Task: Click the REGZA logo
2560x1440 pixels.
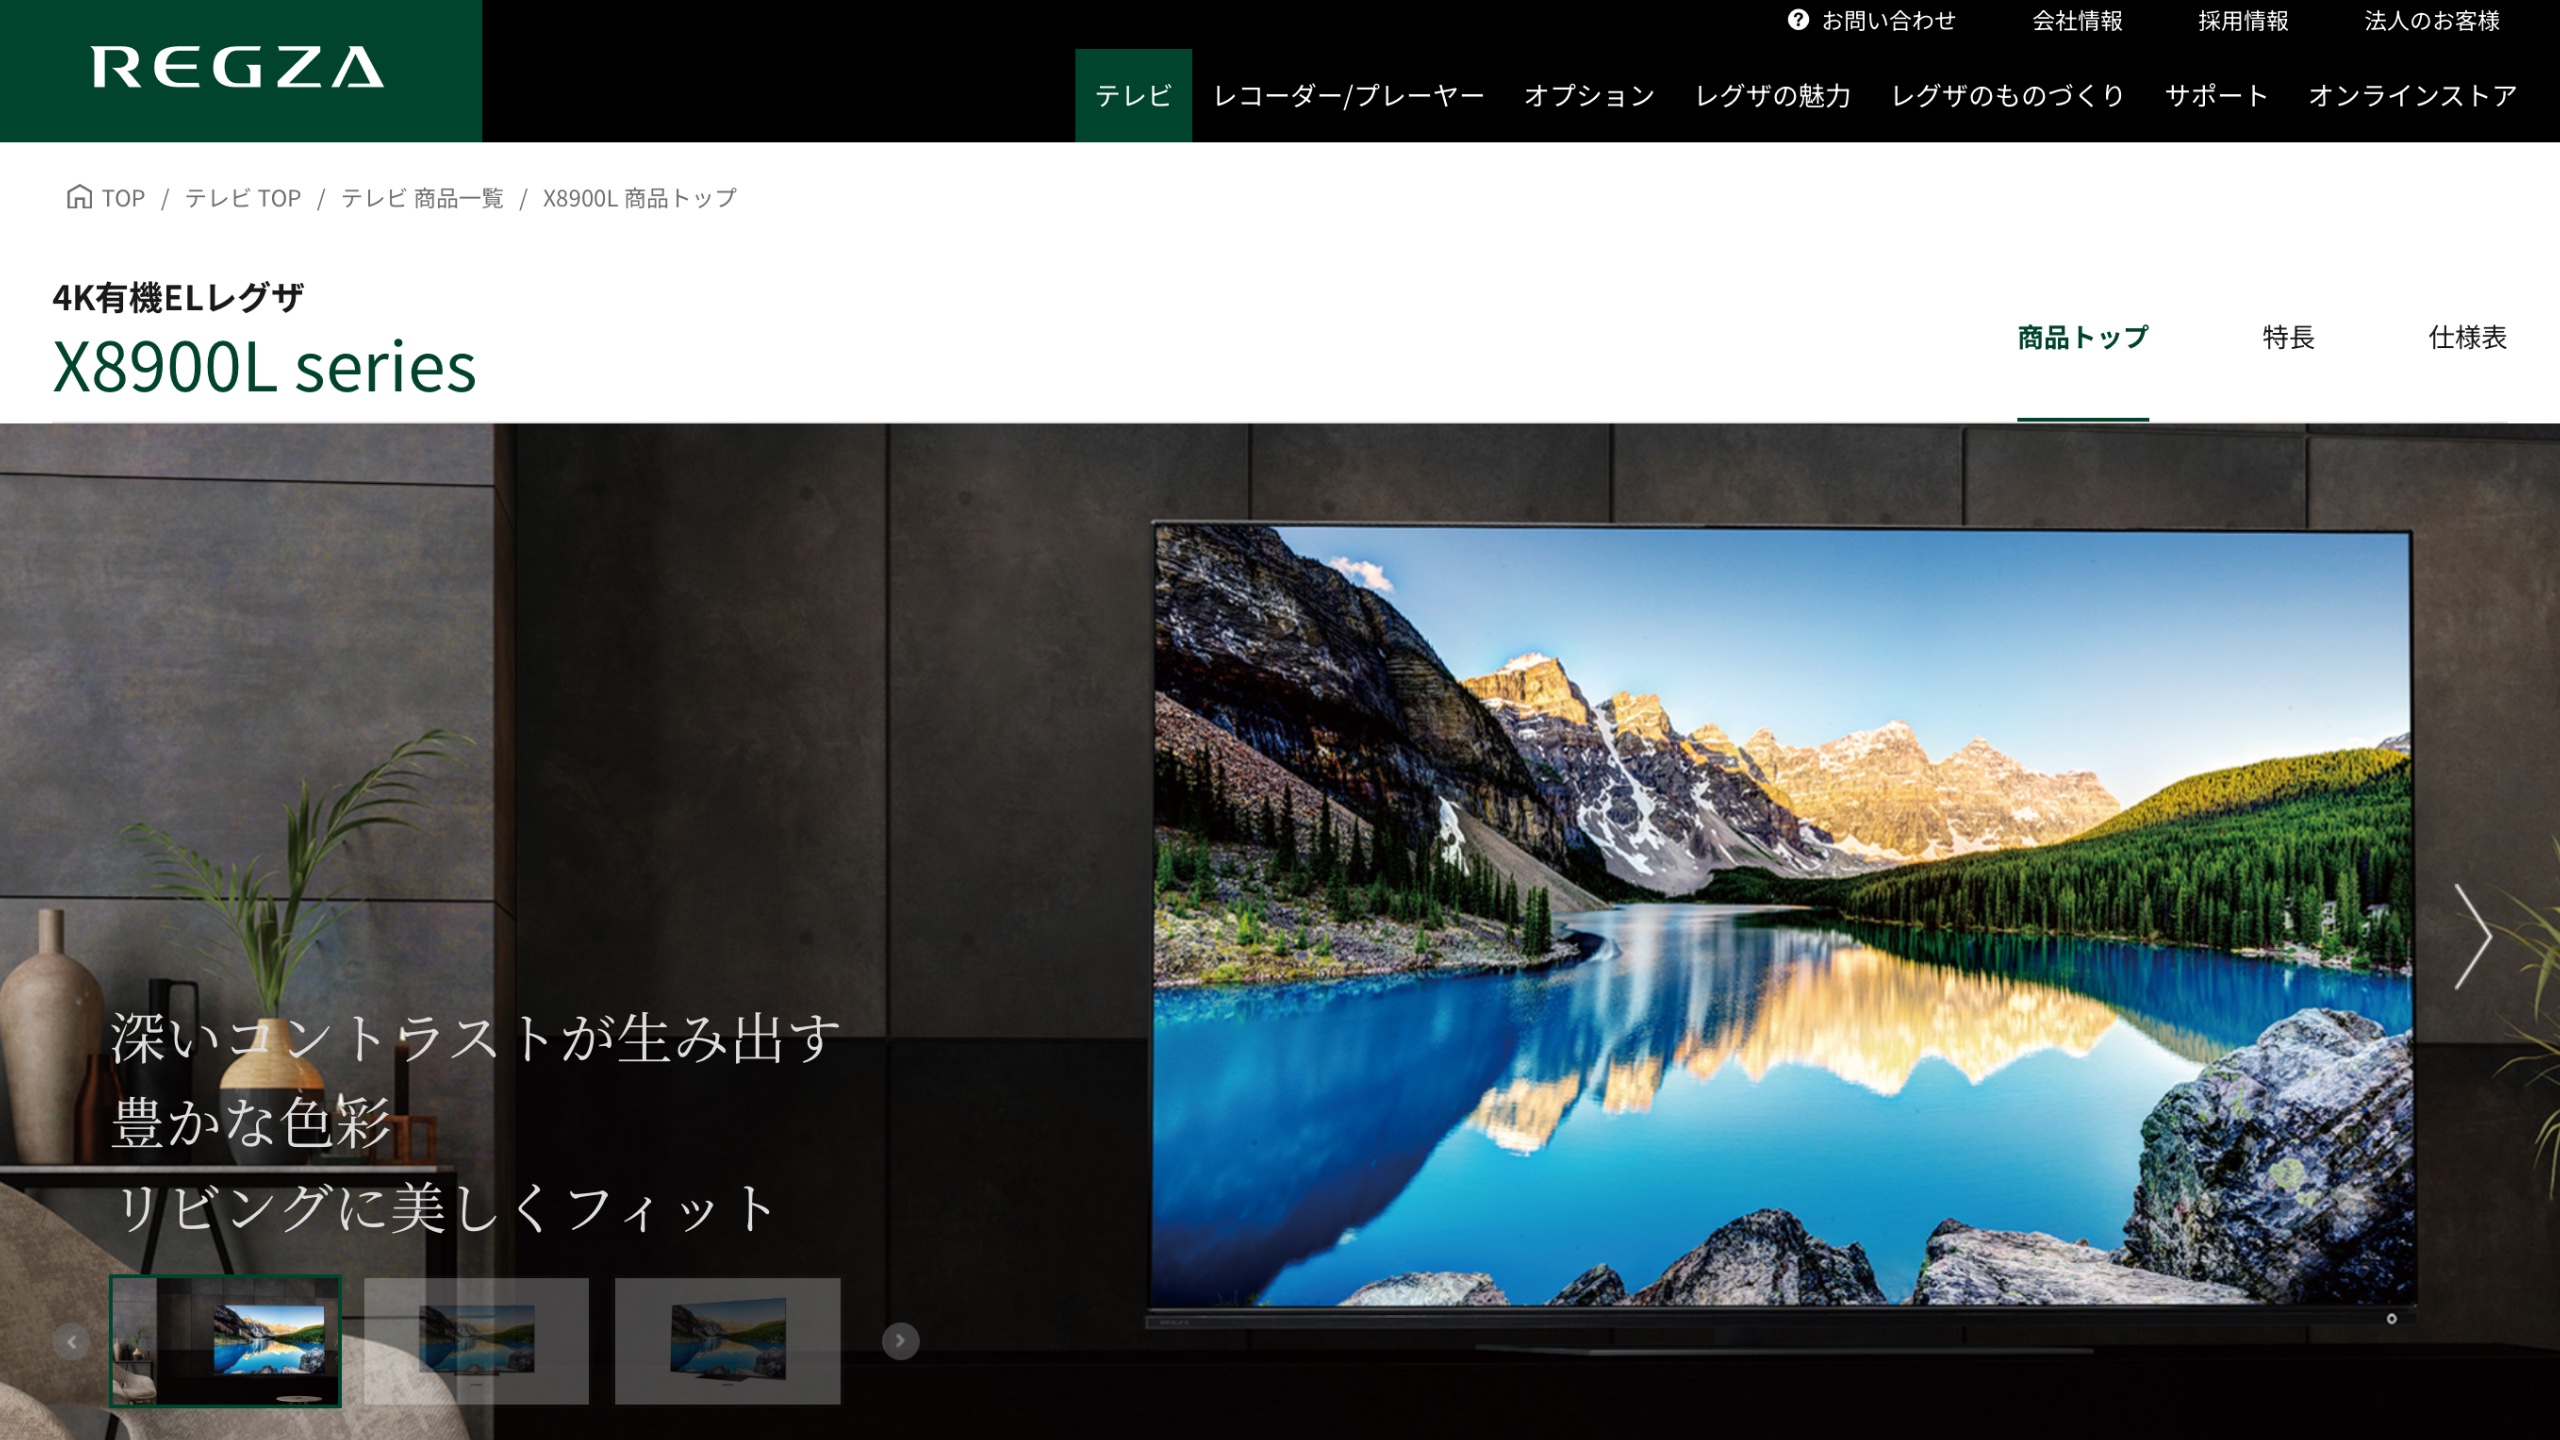Action: 238,68
